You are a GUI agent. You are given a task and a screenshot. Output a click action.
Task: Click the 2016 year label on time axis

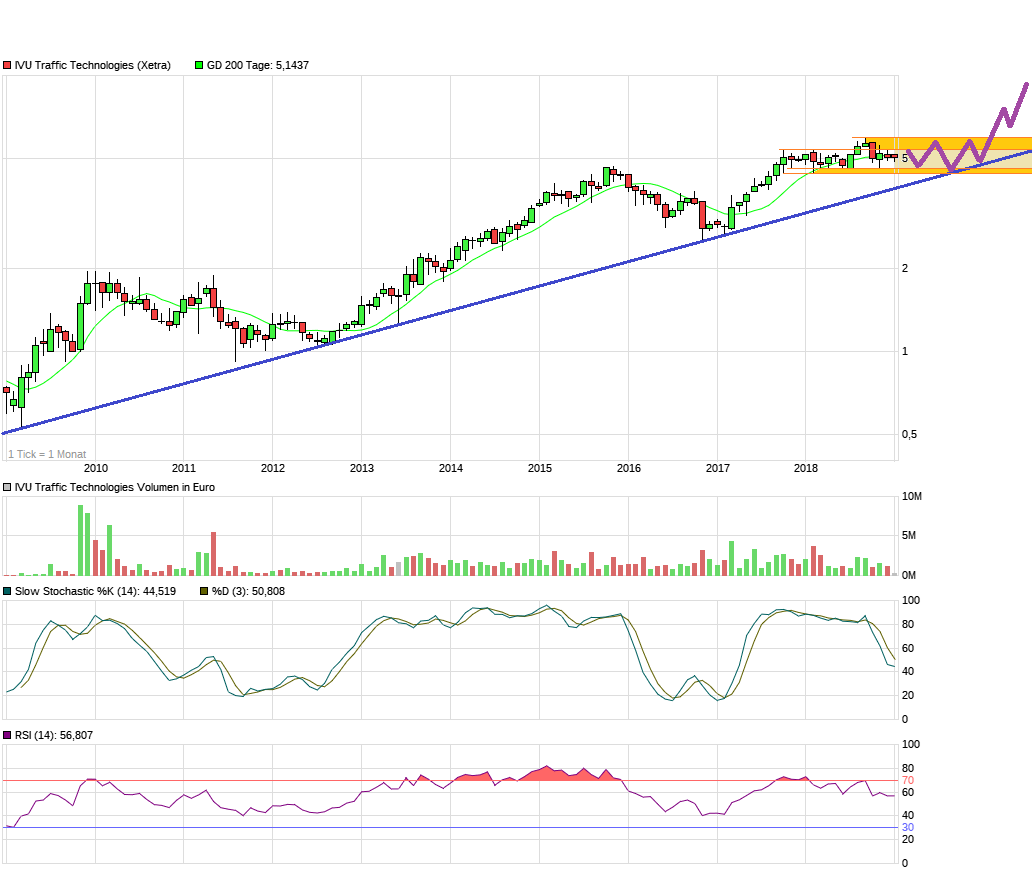pyautogui.click(x=629, y=468)
